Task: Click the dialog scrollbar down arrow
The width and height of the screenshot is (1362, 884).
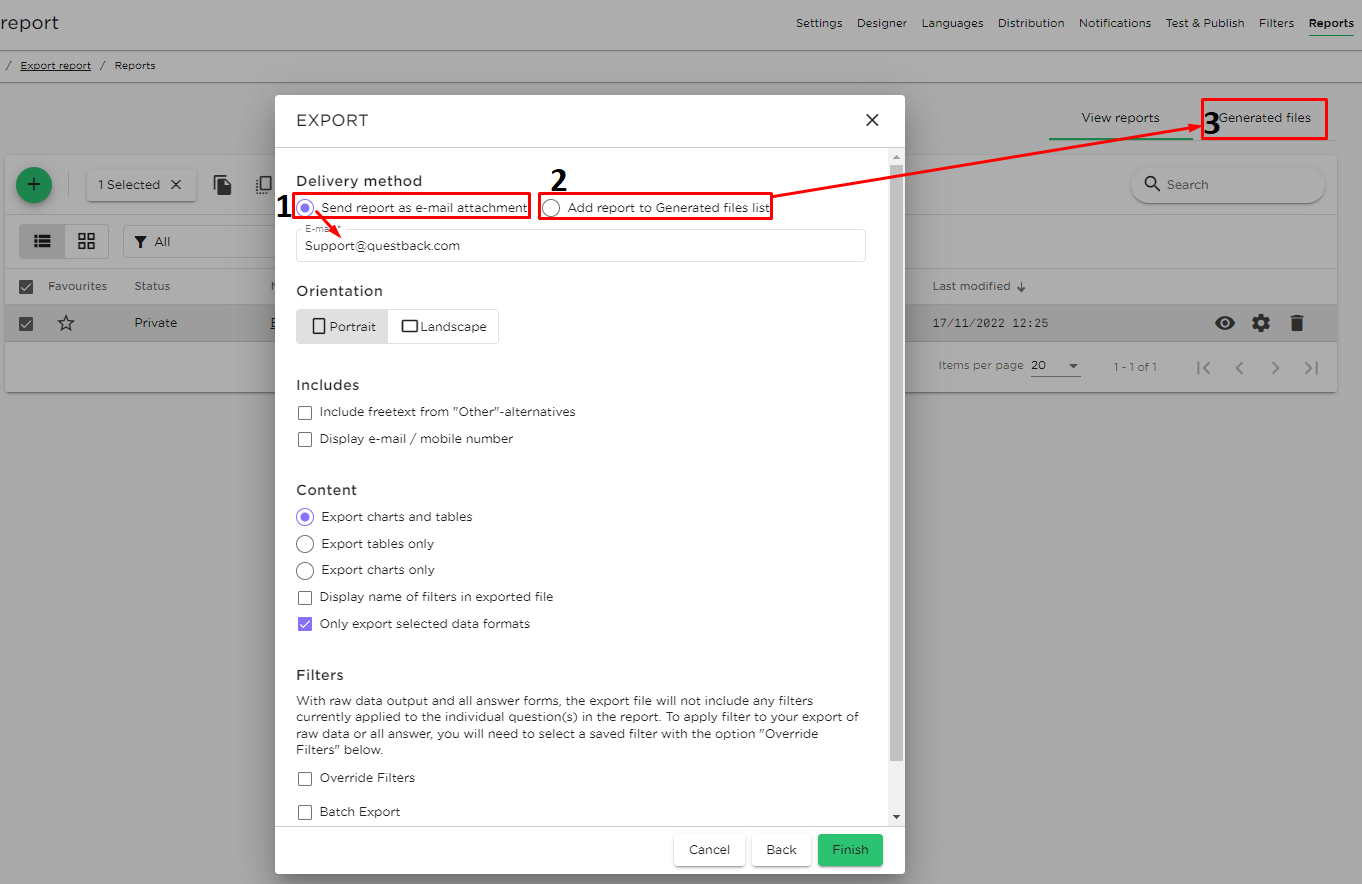Action: (x=896, y=817)
